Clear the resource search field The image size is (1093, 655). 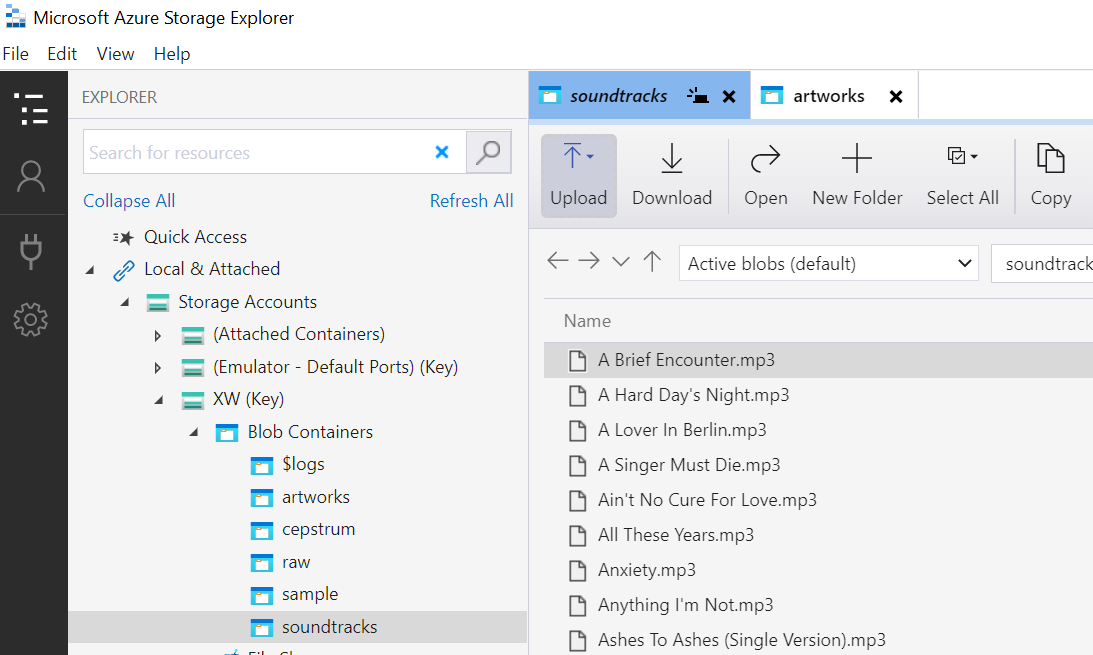pyautogui.click(x=442, y=152)
